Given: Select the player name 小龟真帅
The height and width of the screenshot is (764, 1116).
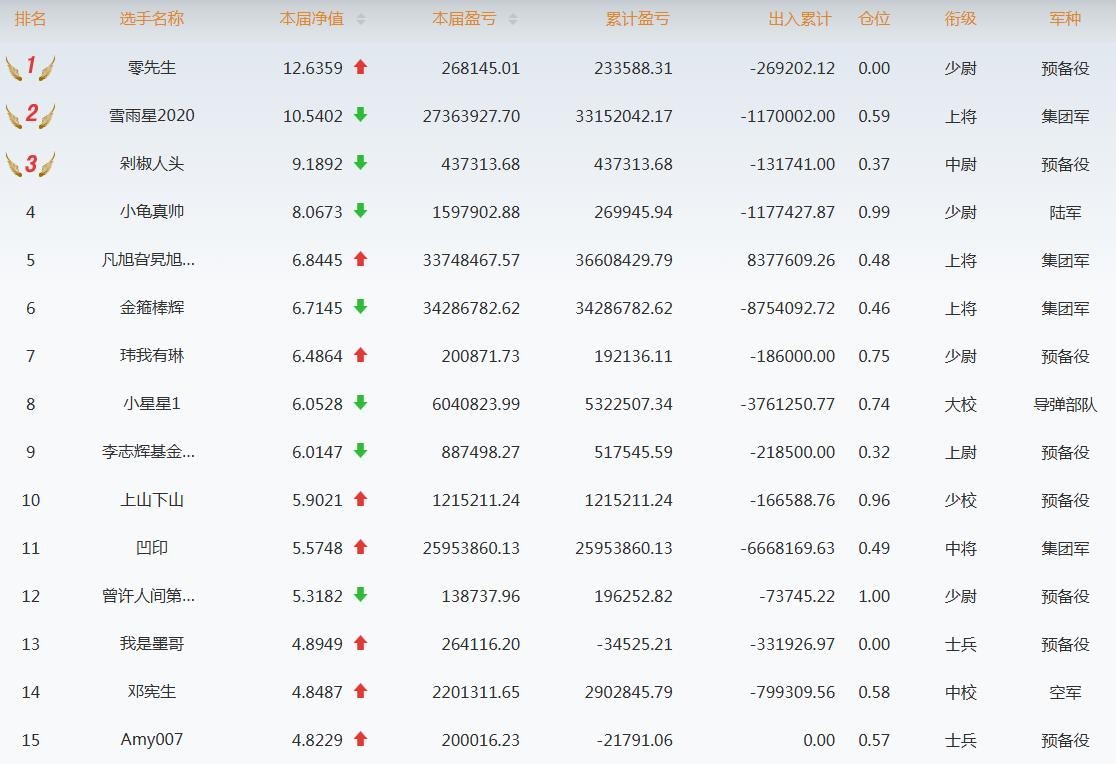Looking at the screenshot, I should click(x=152, y=212).
